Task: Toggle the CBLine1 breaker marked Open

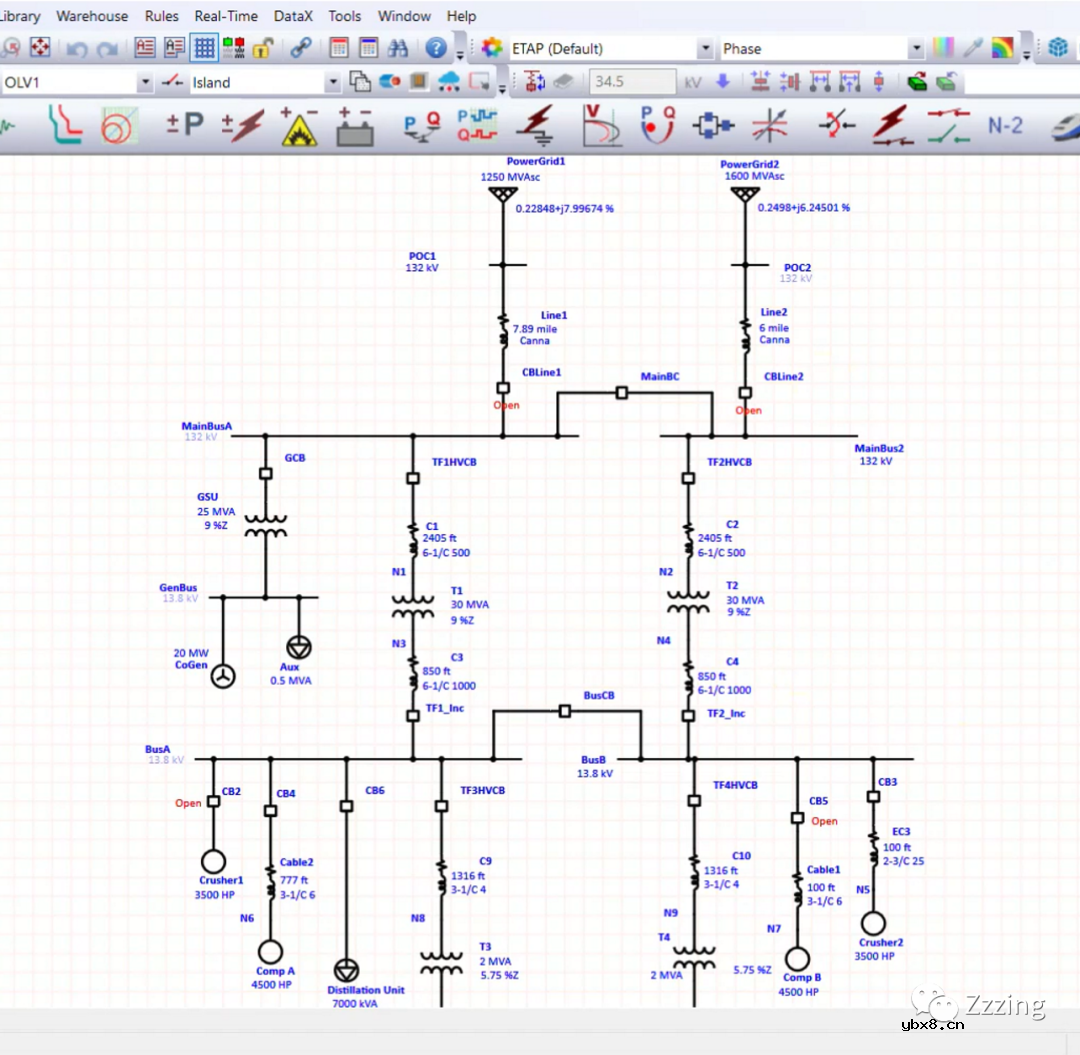Action: coord(503,388)
